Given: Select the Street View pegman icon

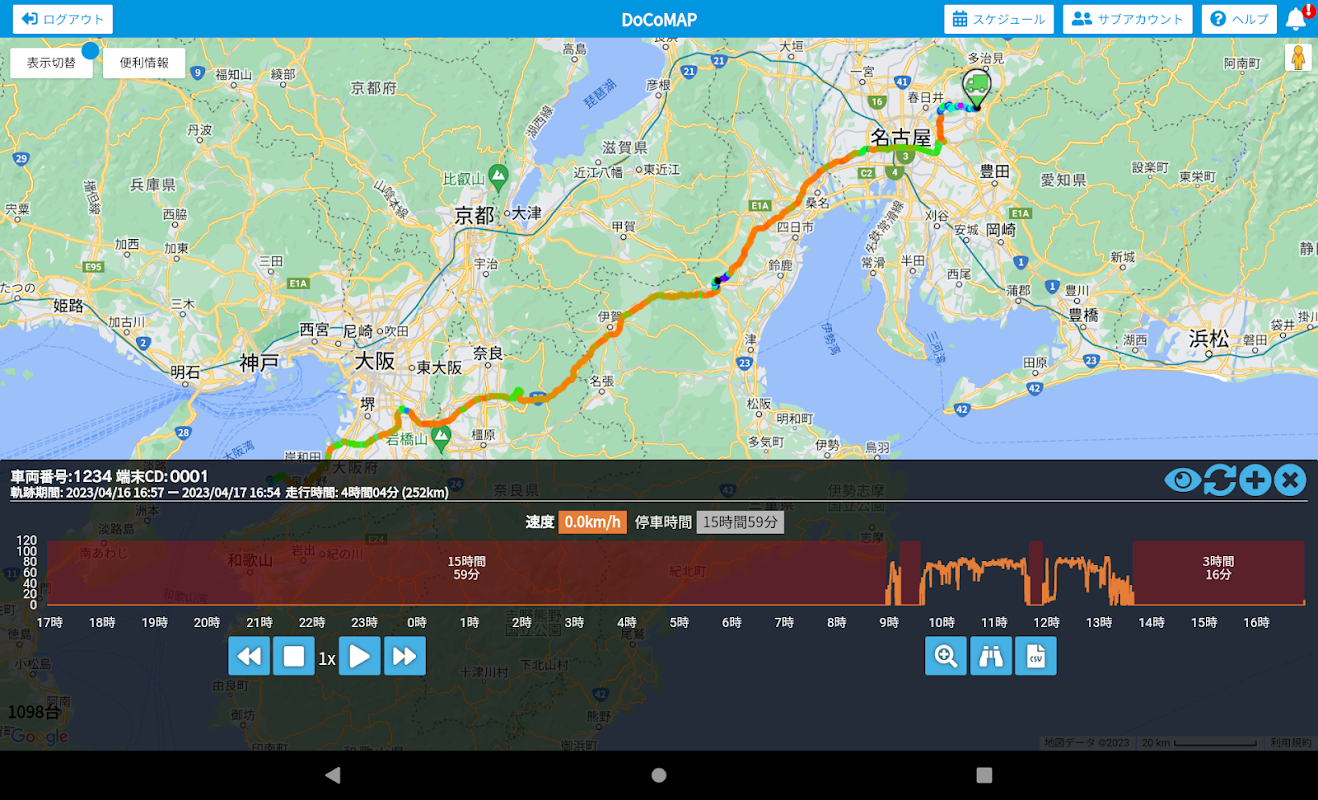Looking at the screenshot, I should point(1298,58).
